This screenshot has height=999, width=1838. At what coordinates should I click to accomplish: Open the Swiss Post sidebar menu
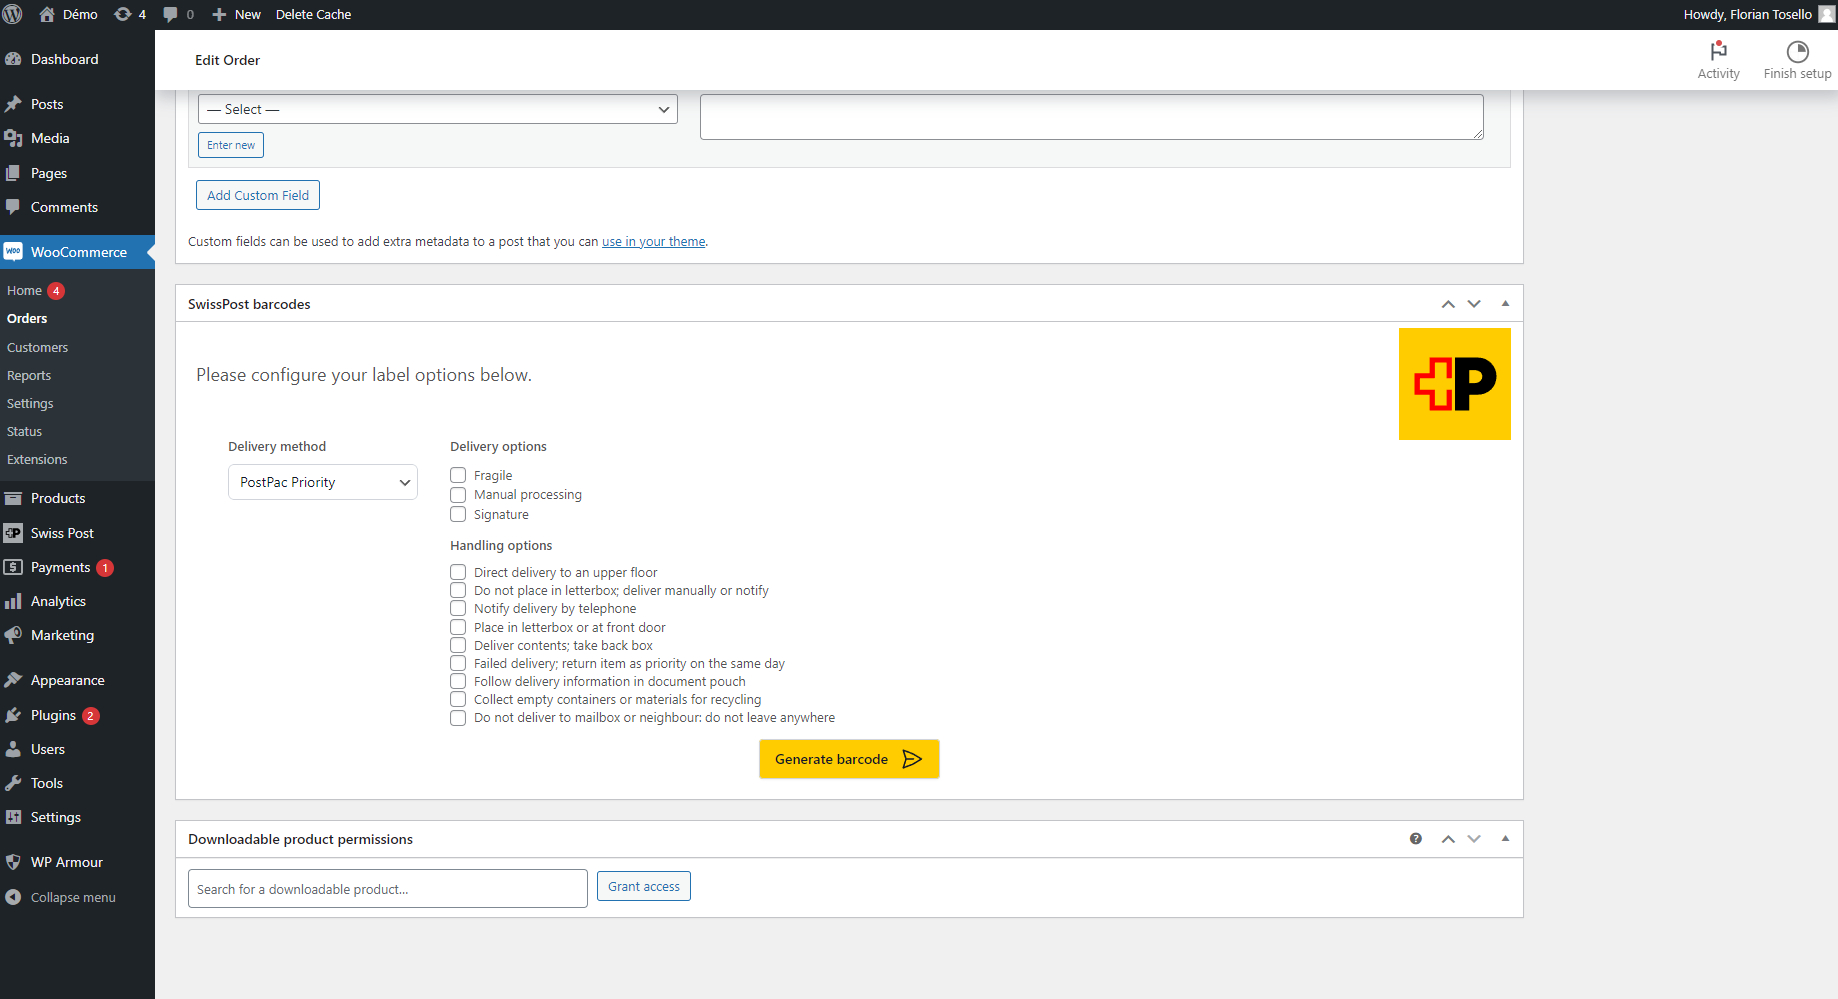[62, 532]
